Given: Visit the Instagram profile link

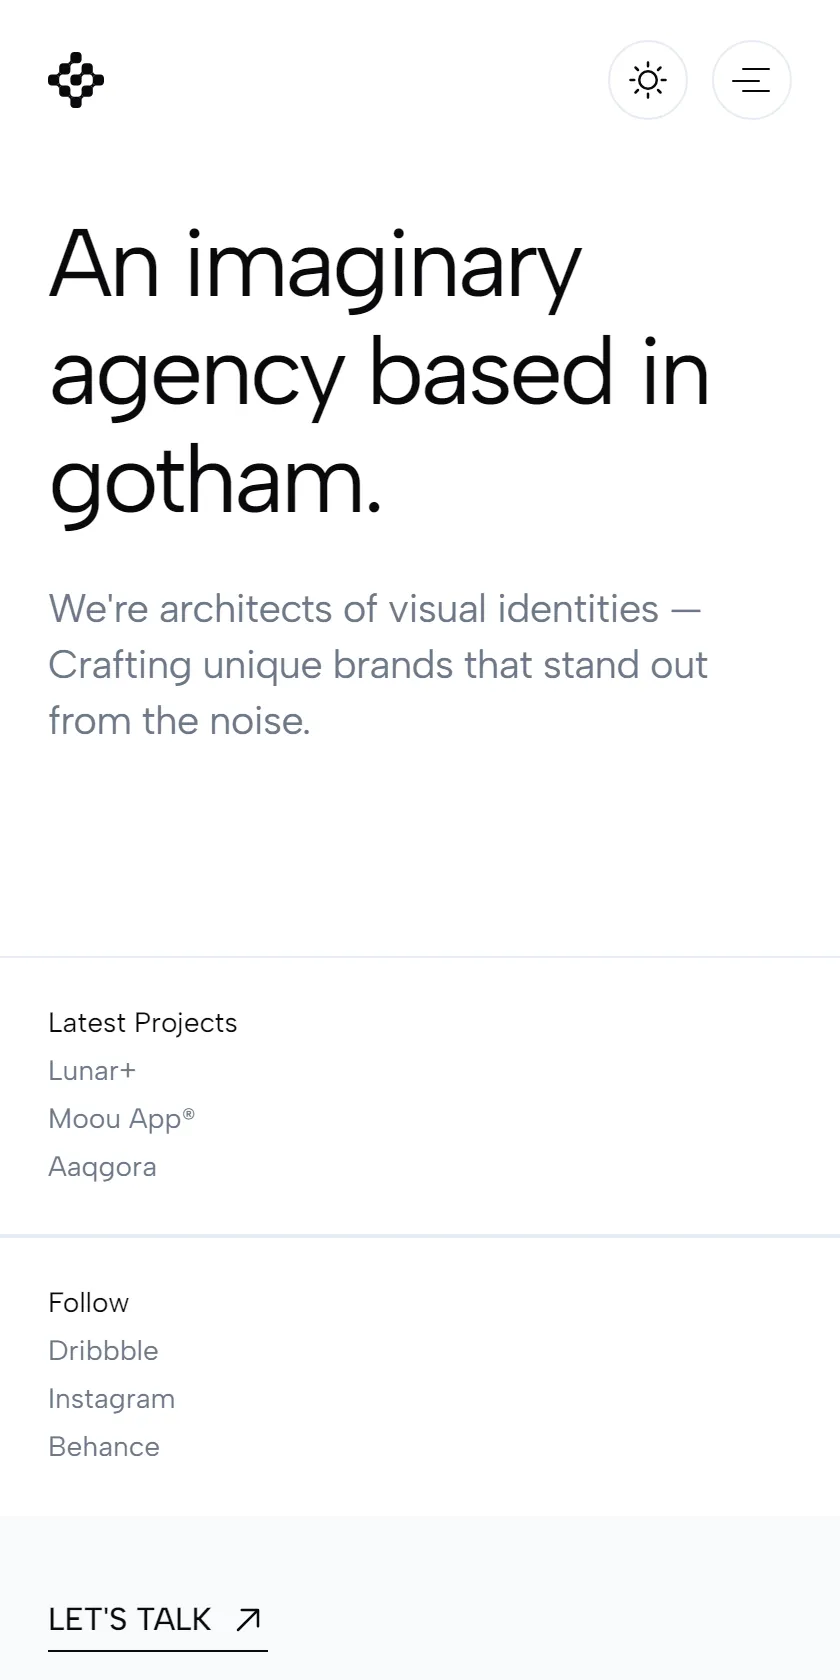Looking at the screenshot, I should tap(111, 1399).
